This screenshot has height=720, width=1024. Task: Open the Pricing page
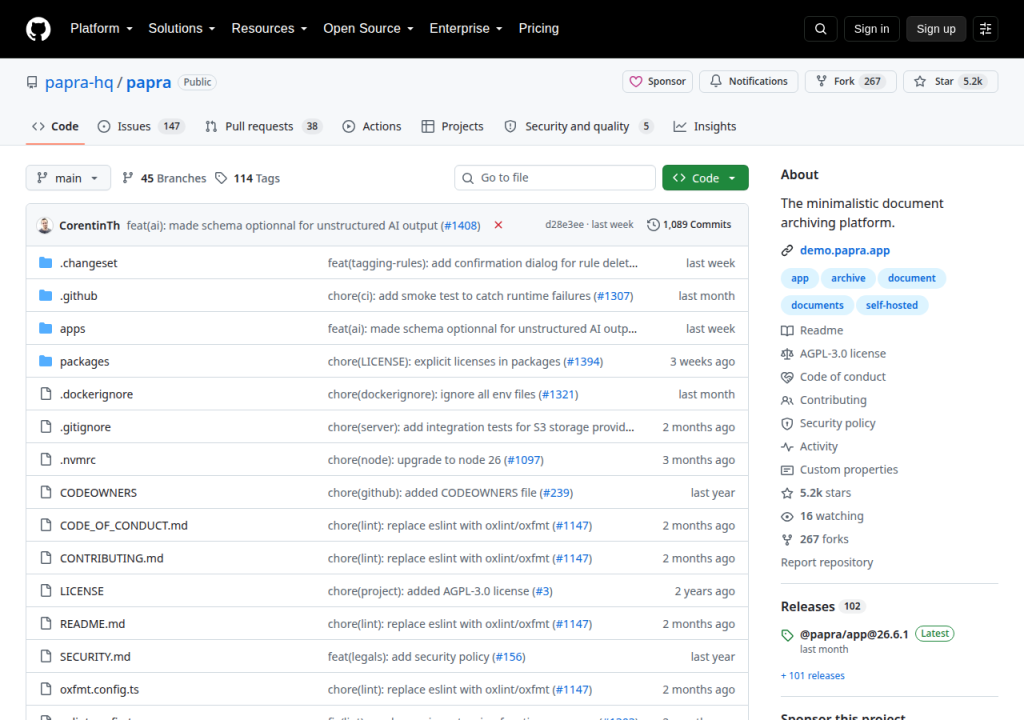[x=539, y=29]
